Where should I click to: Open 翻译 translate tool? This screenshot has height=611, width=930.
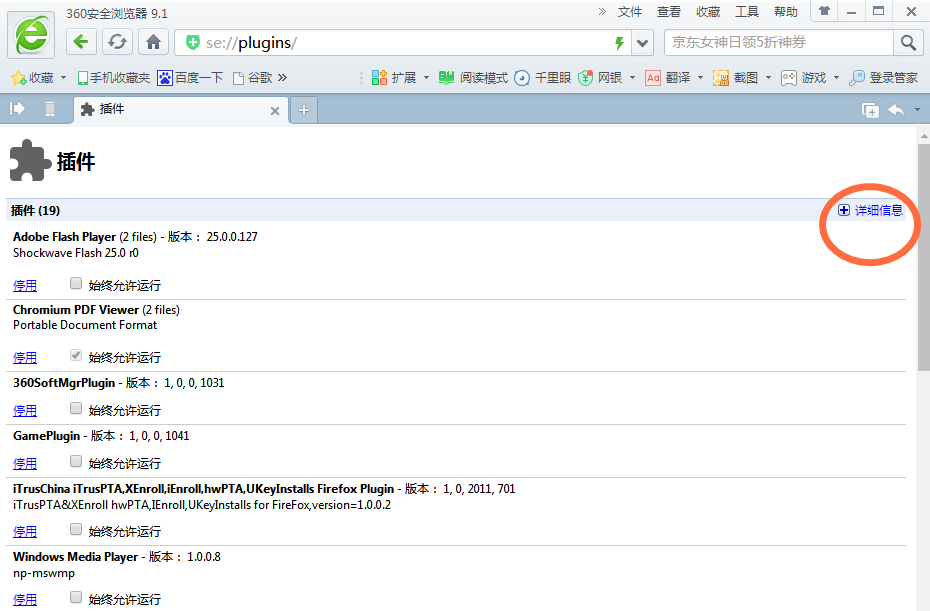(668, 78)
